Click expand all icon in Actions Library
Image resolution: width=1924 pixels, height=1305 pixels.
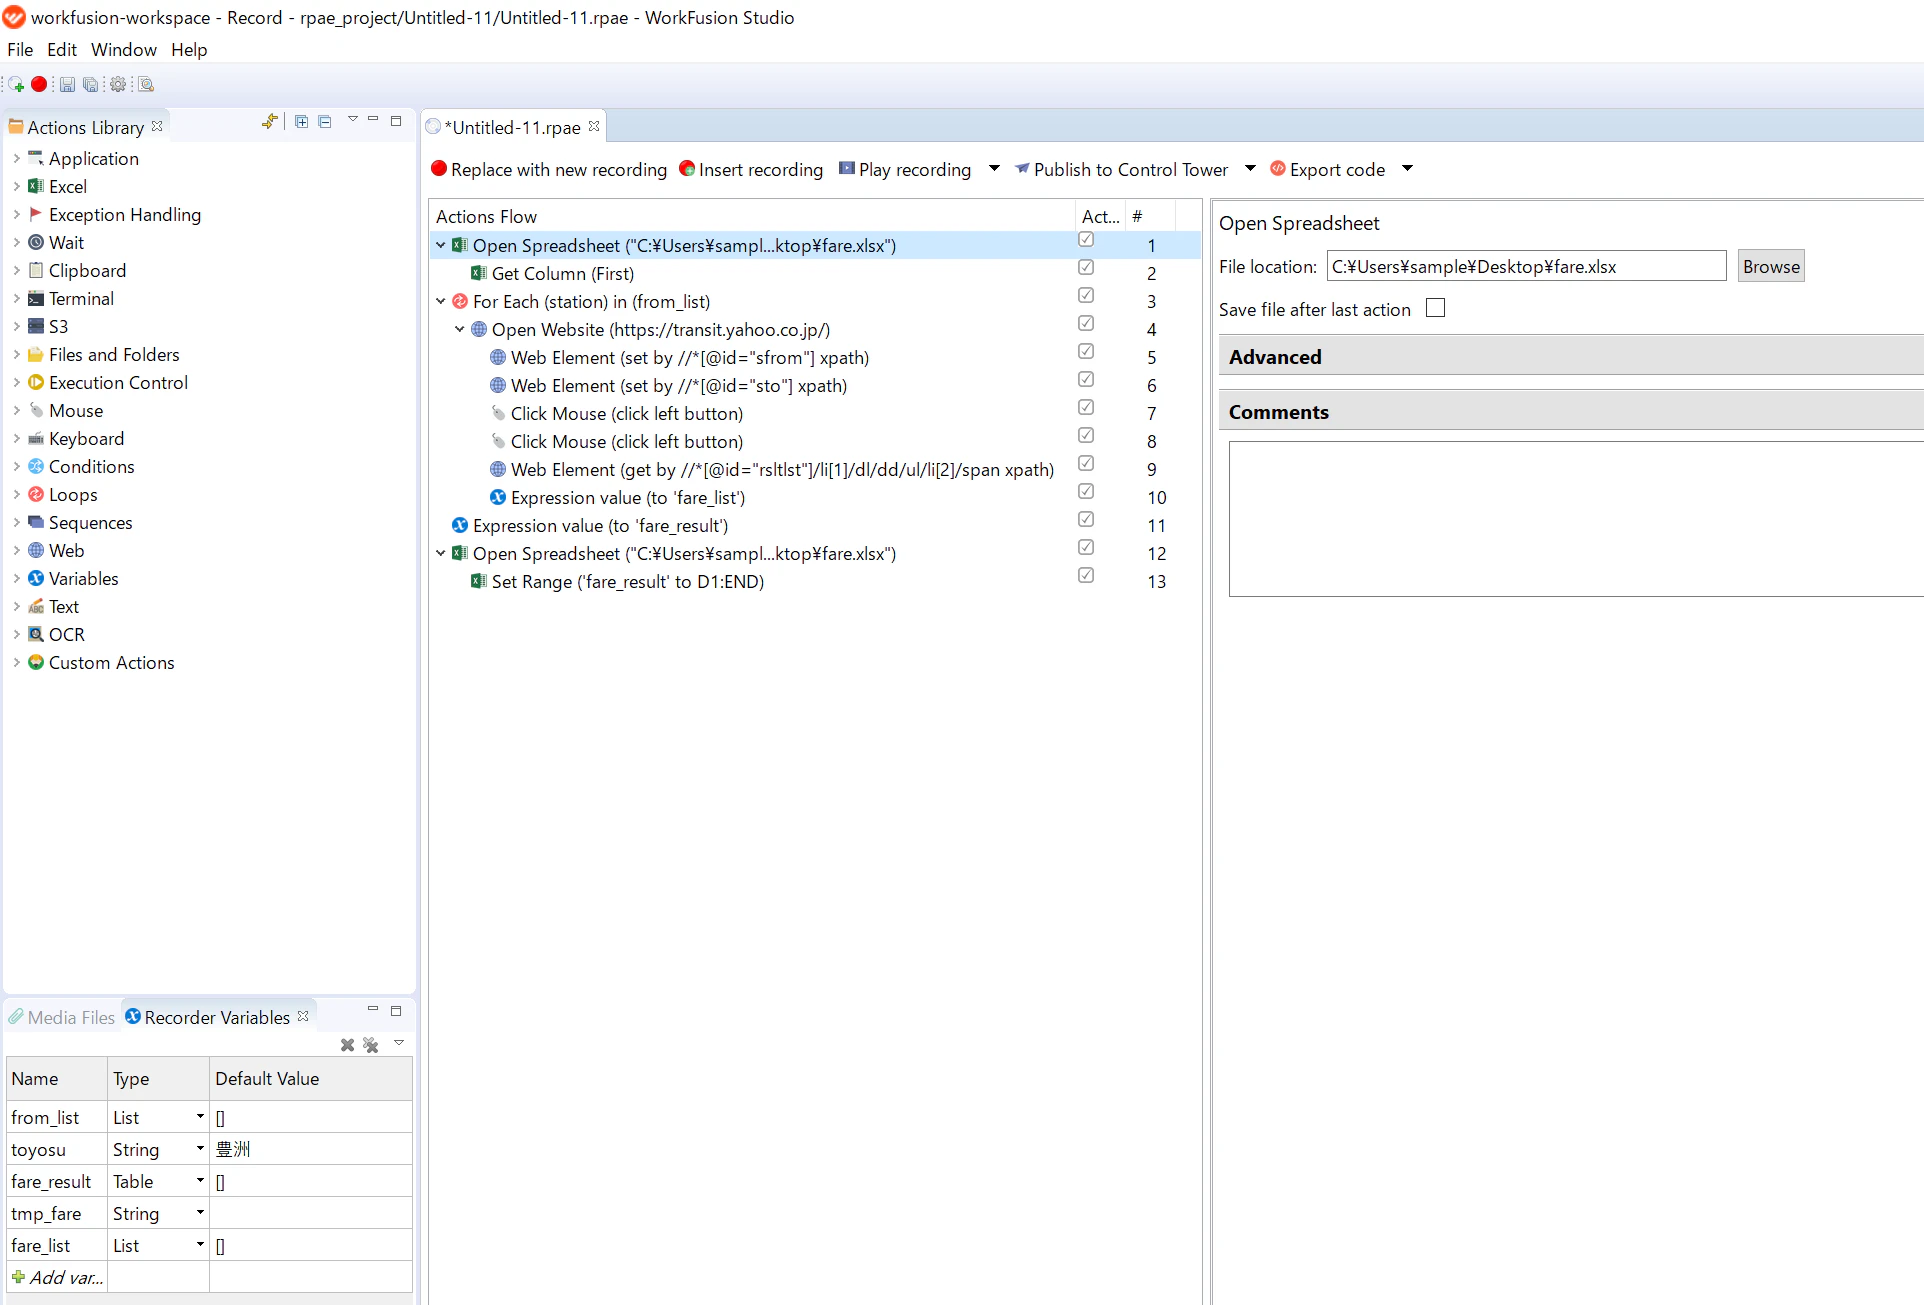point(301,122)
